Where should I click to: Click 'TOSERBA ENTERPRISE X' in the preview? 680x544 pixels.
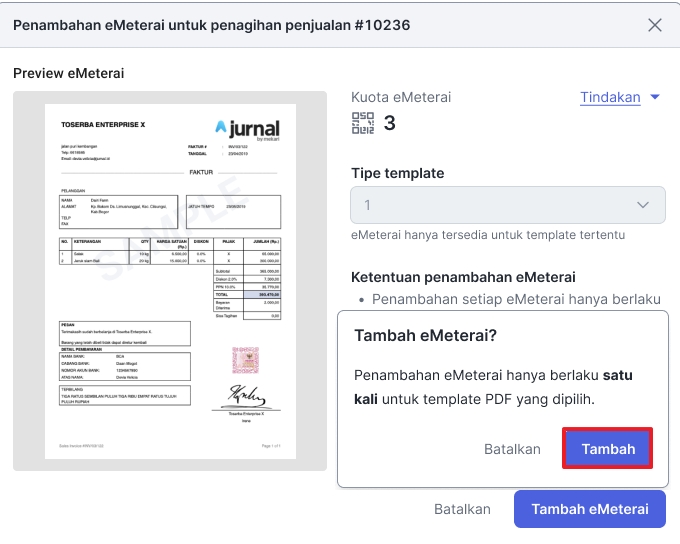pos(103,125)
